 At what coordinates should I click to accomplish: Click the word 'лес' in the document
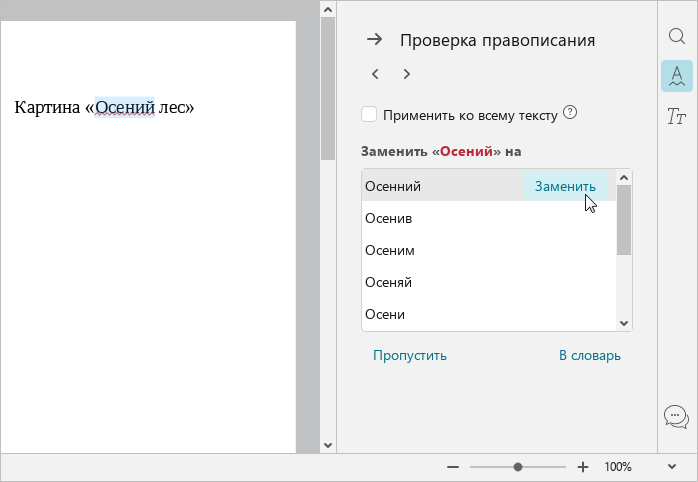[x=171, y=107]
